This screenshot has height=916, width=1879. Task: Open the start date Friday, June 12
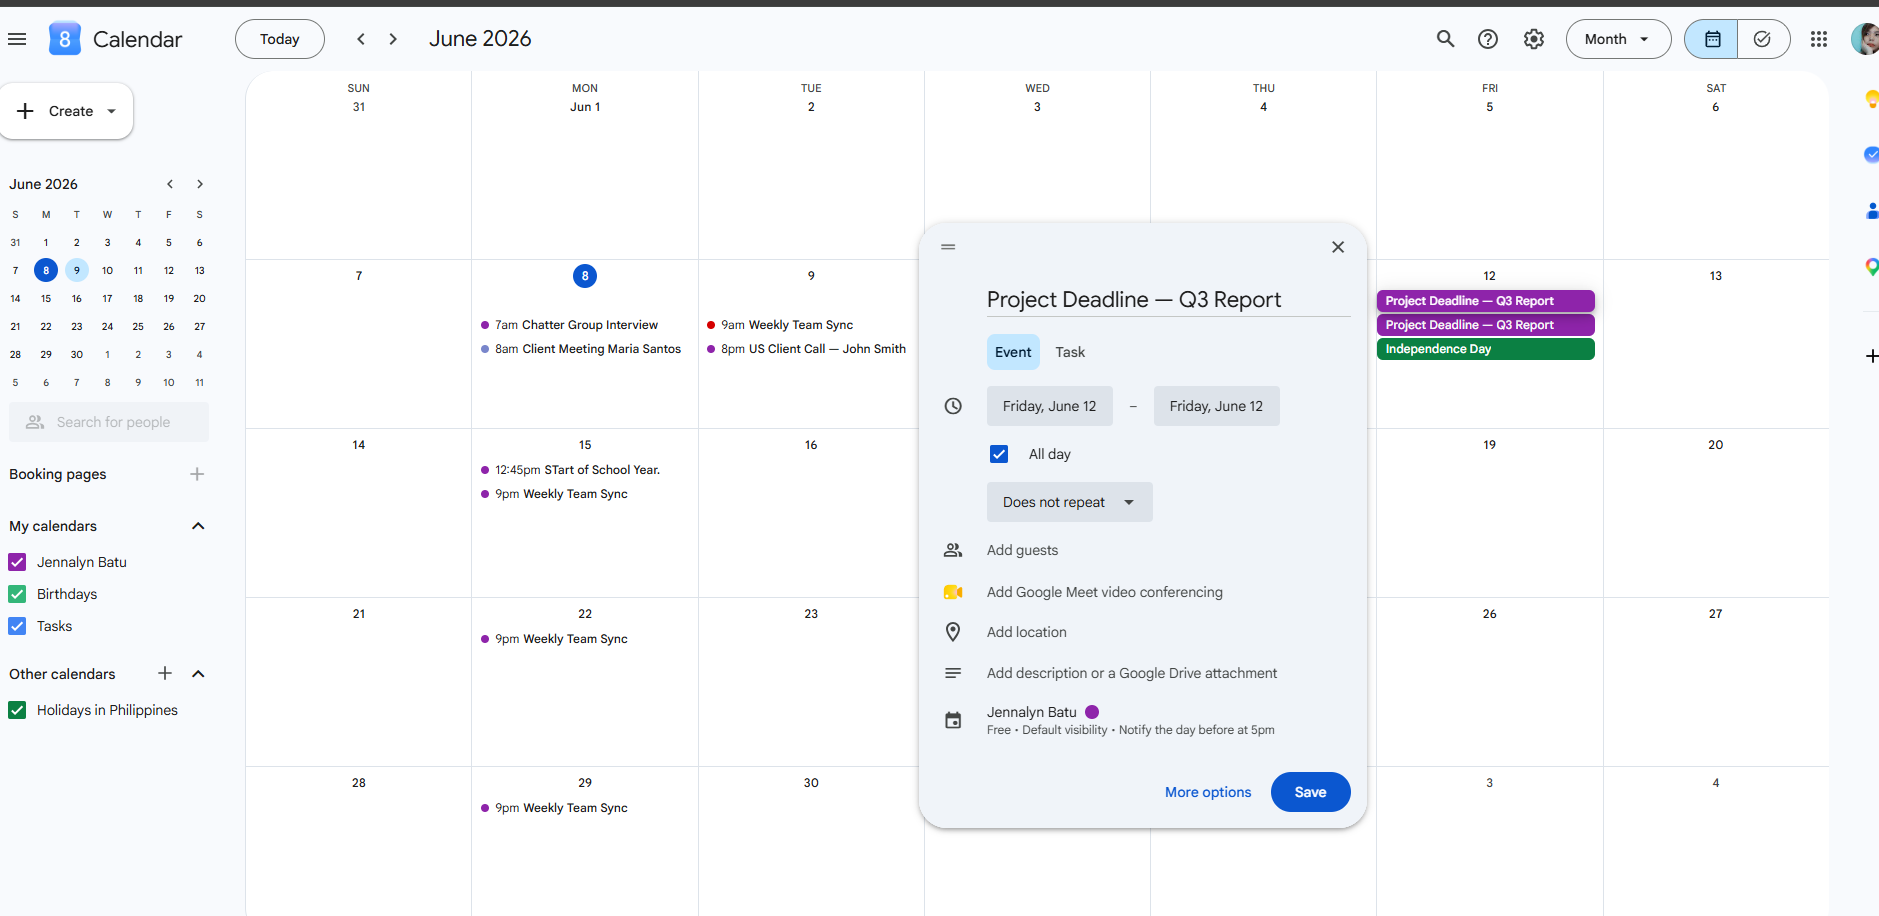[1049, 406]
